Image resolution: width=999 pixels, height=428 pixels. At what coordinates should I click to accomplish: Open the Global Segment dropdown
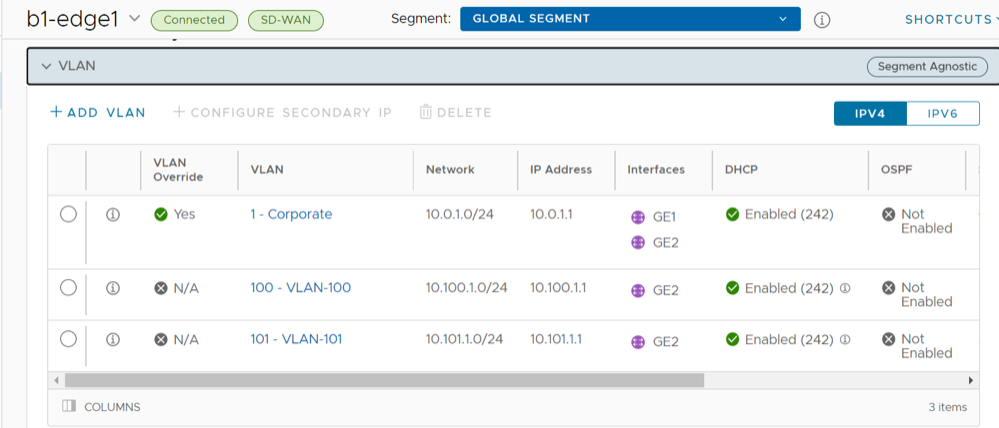[x=629, y=19]
